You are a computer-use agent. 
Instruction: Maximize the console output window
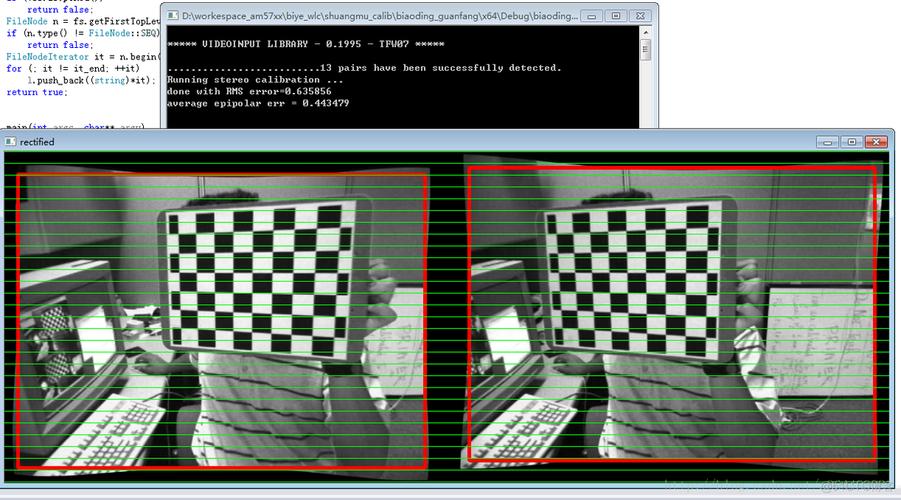point(614,16)
